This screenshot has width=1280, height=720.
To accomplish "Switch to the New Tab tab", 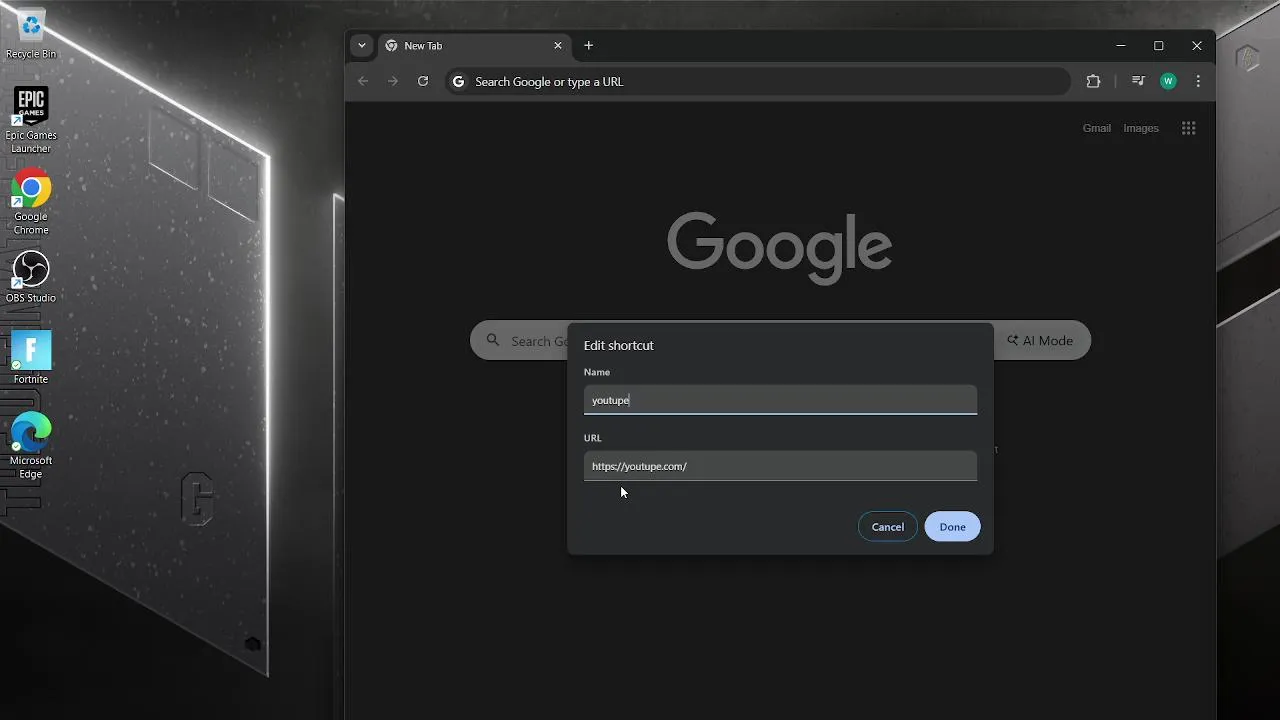I will click(x=473, y=46).
